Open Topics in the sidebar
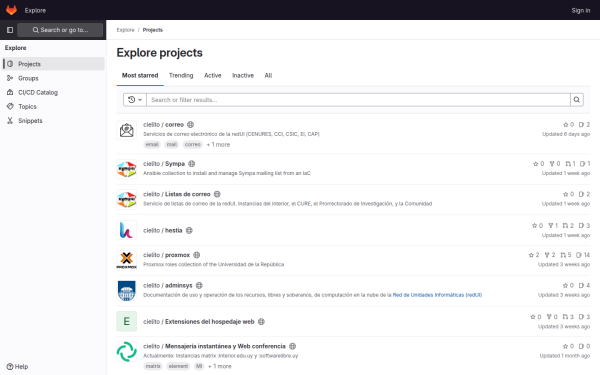 pyautogui.click(x=54, y=106)
